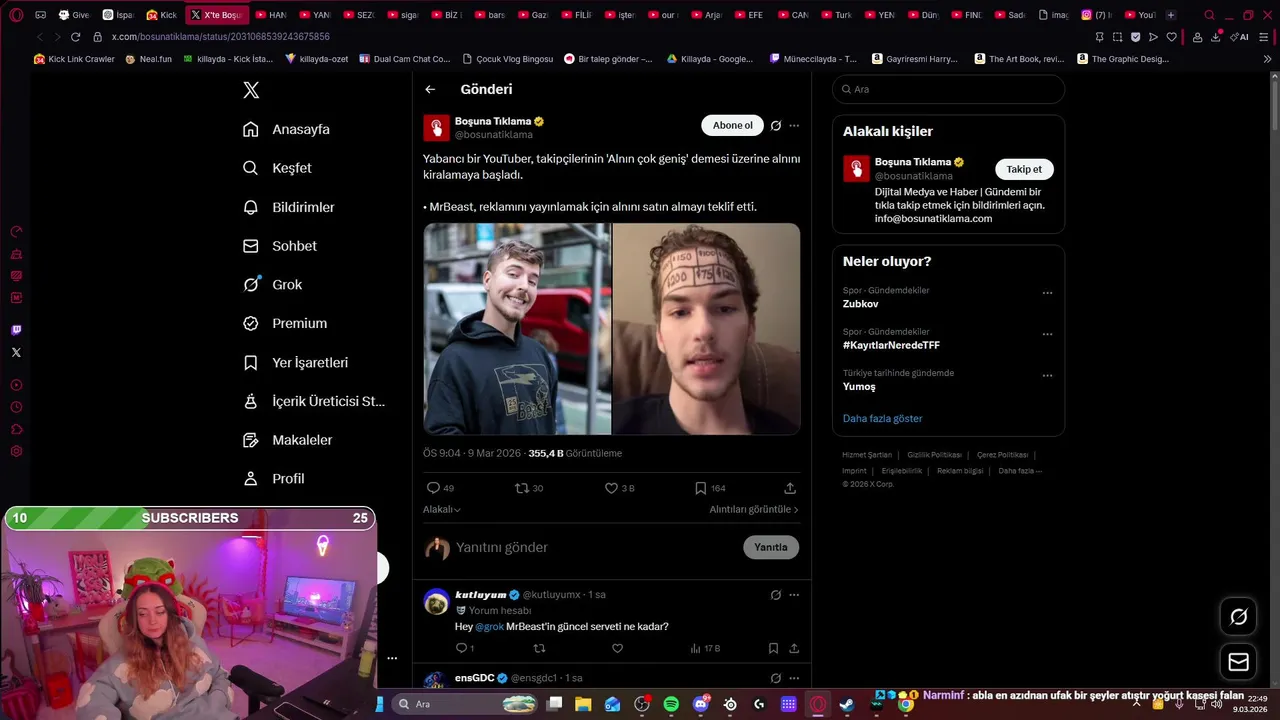1280x720 pixels.
Task: Click the repost icon showing 30
Action: coord(529,488)
